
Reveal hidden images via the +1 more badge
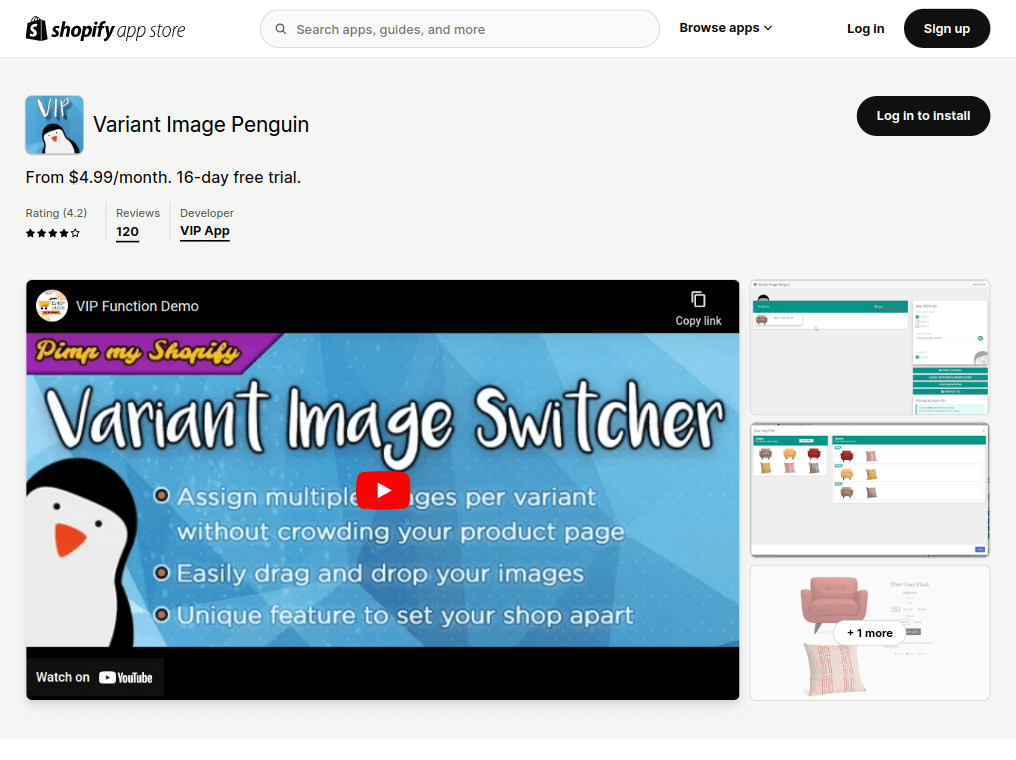pyautogui.click(x=869, y=633)
